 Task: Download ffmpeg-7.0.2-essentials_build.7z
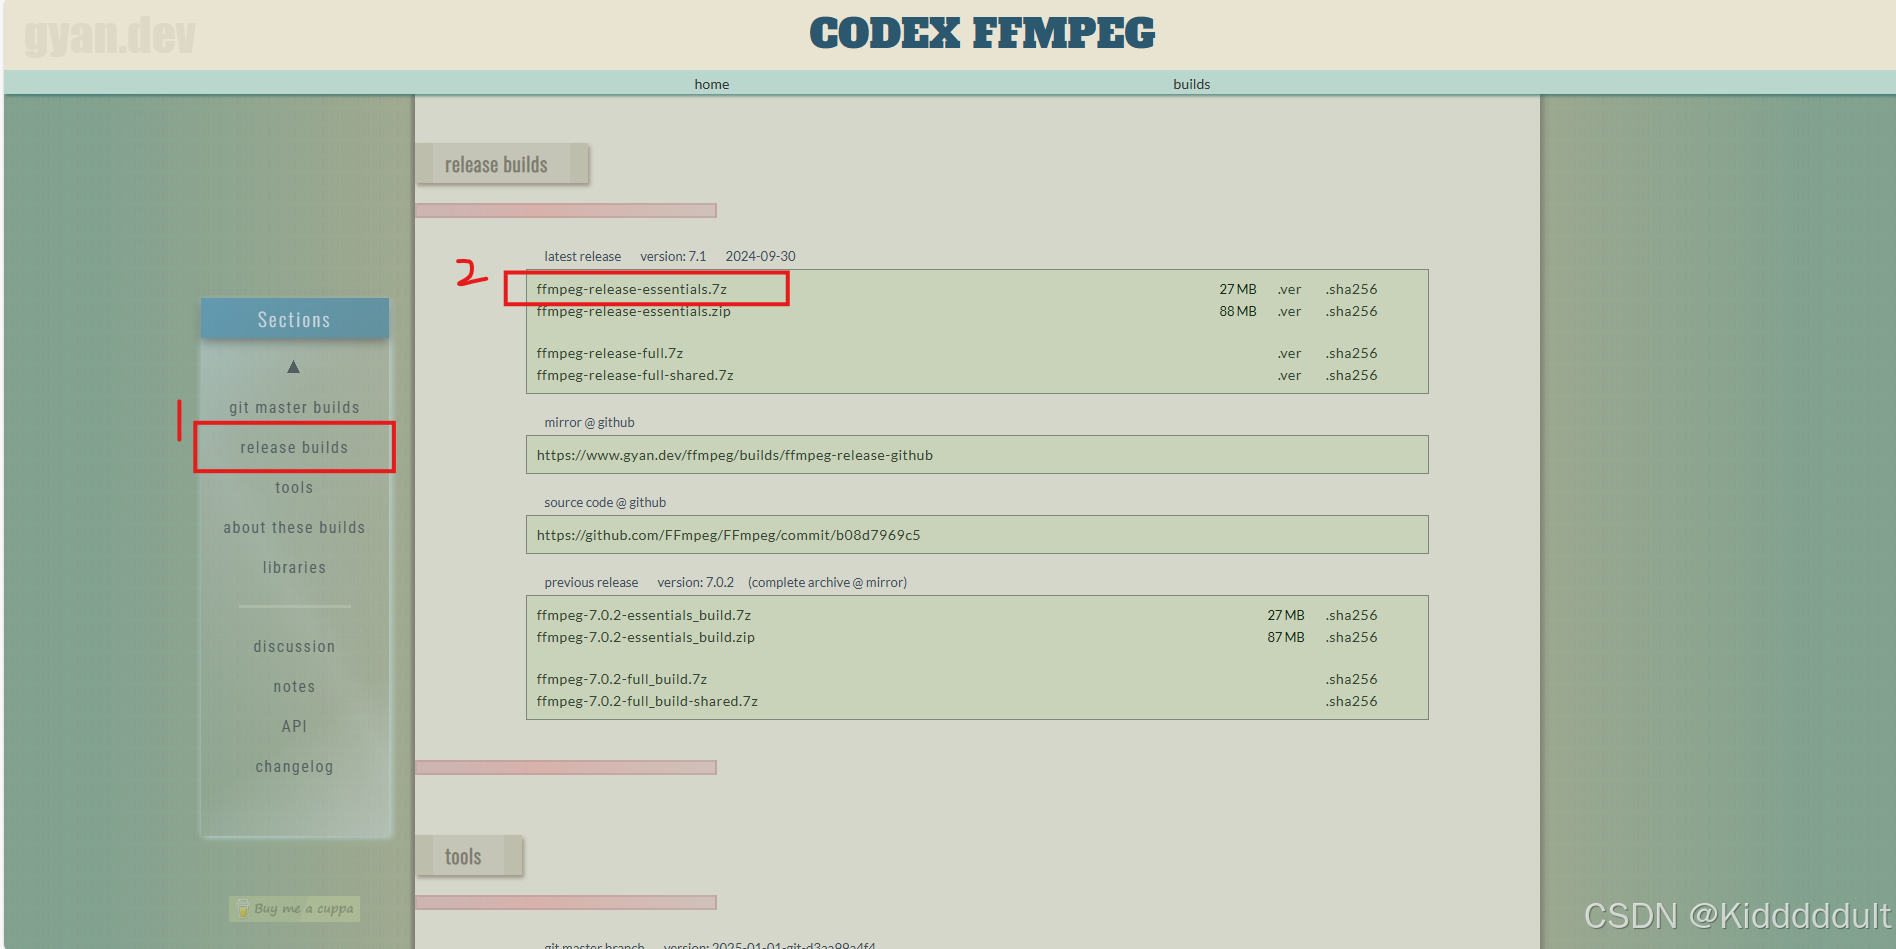pyautogui.click(x=643, y=615)
